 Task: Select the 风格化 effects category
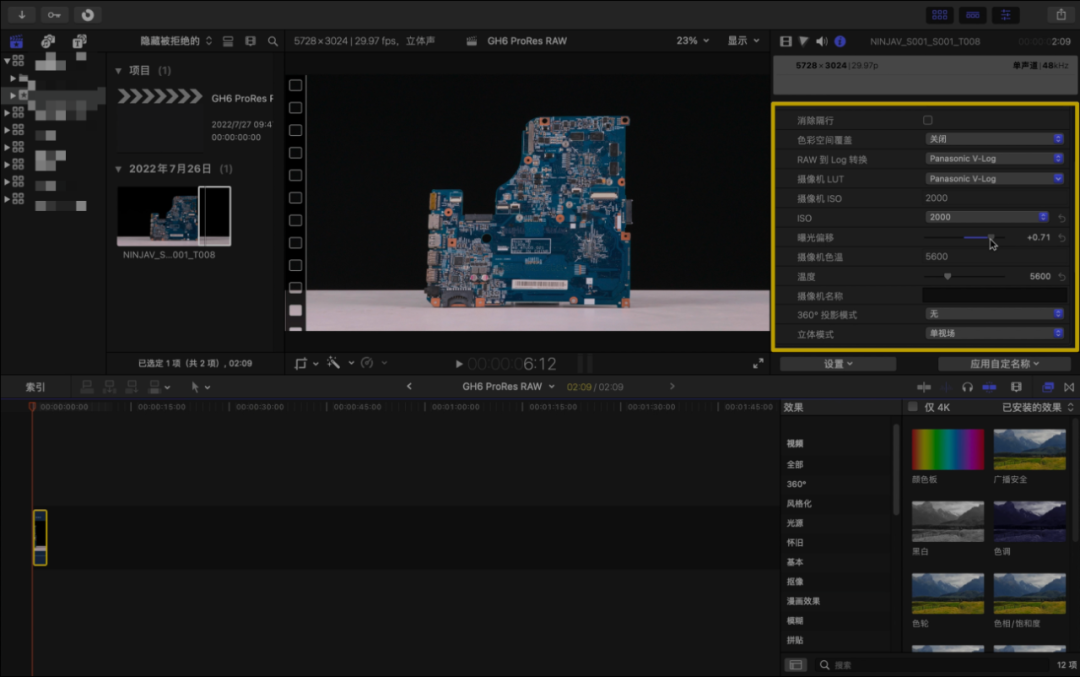click(x=799, y=504)
